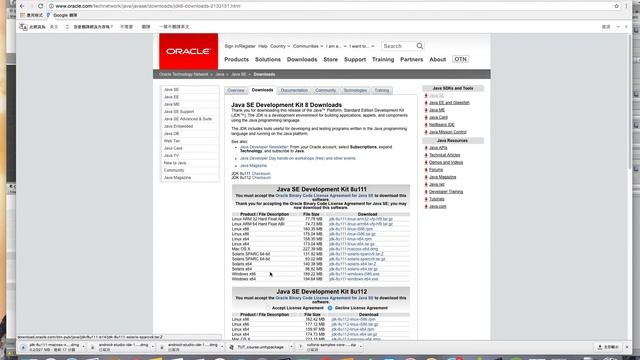Expand options for jdk-8u111 macosx download
640x360 pixels.
[x=83, y=347]
